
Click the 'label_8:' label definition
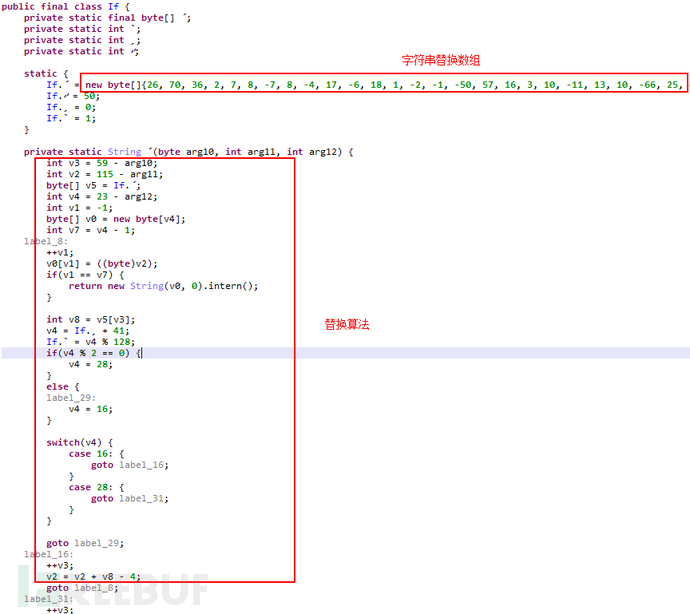point(46,242)
